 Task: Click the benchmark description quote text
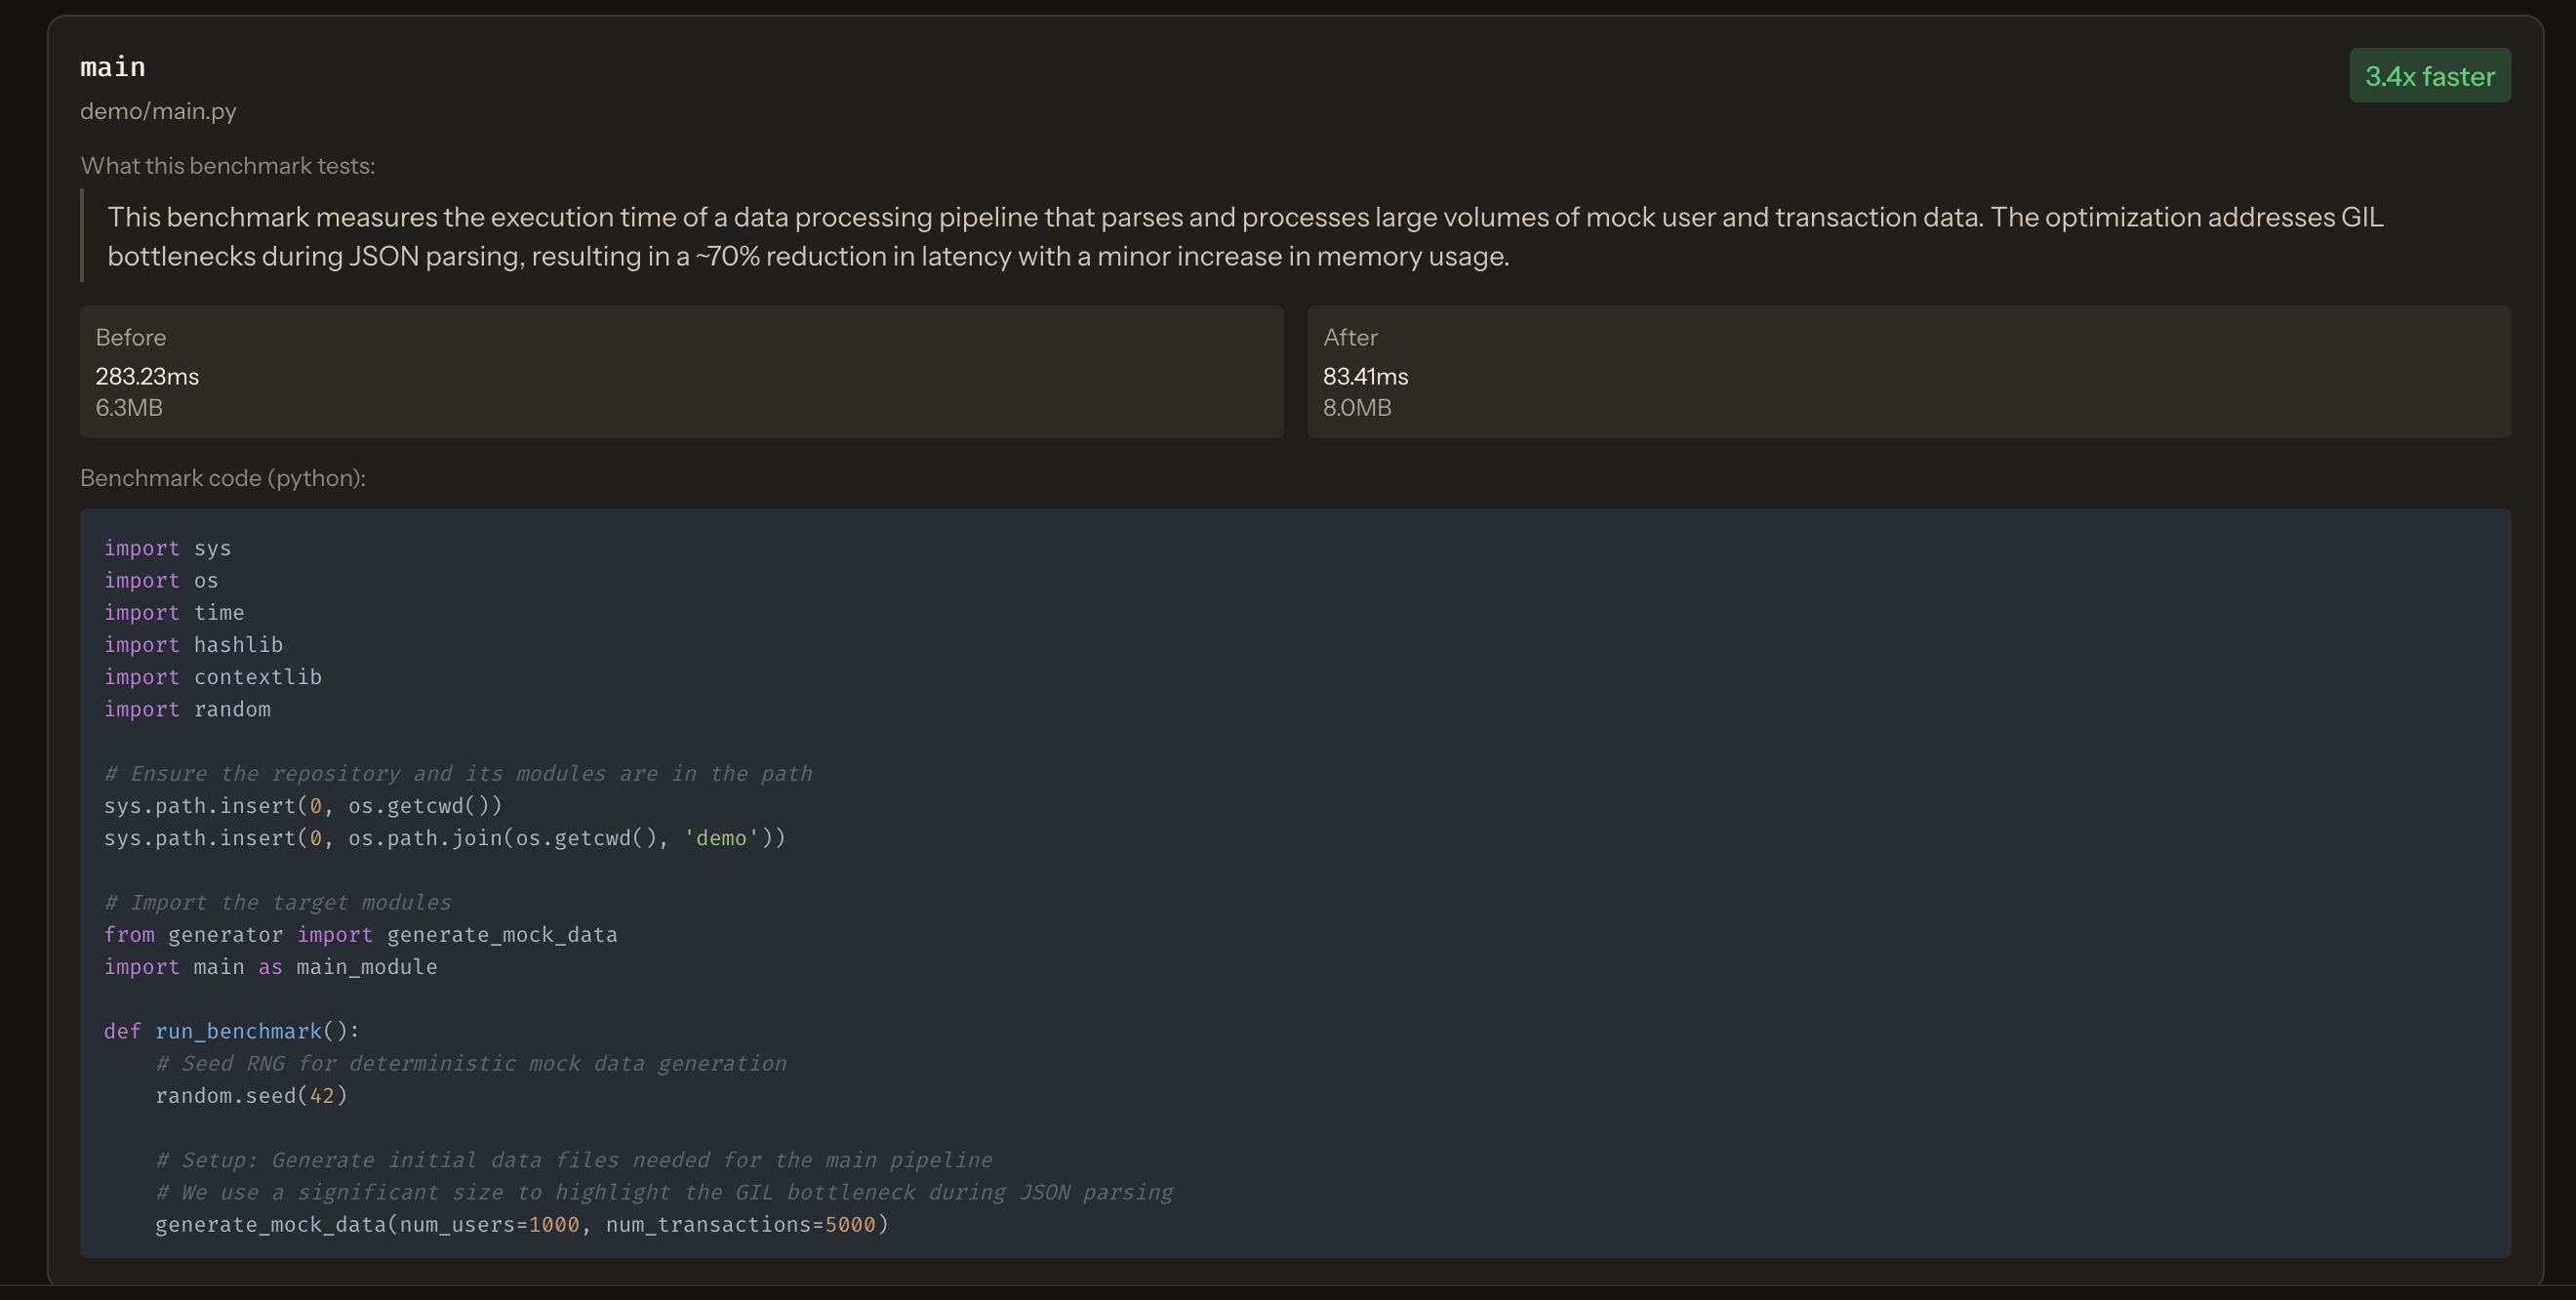pyautogui.click(x=1245, y=236)
